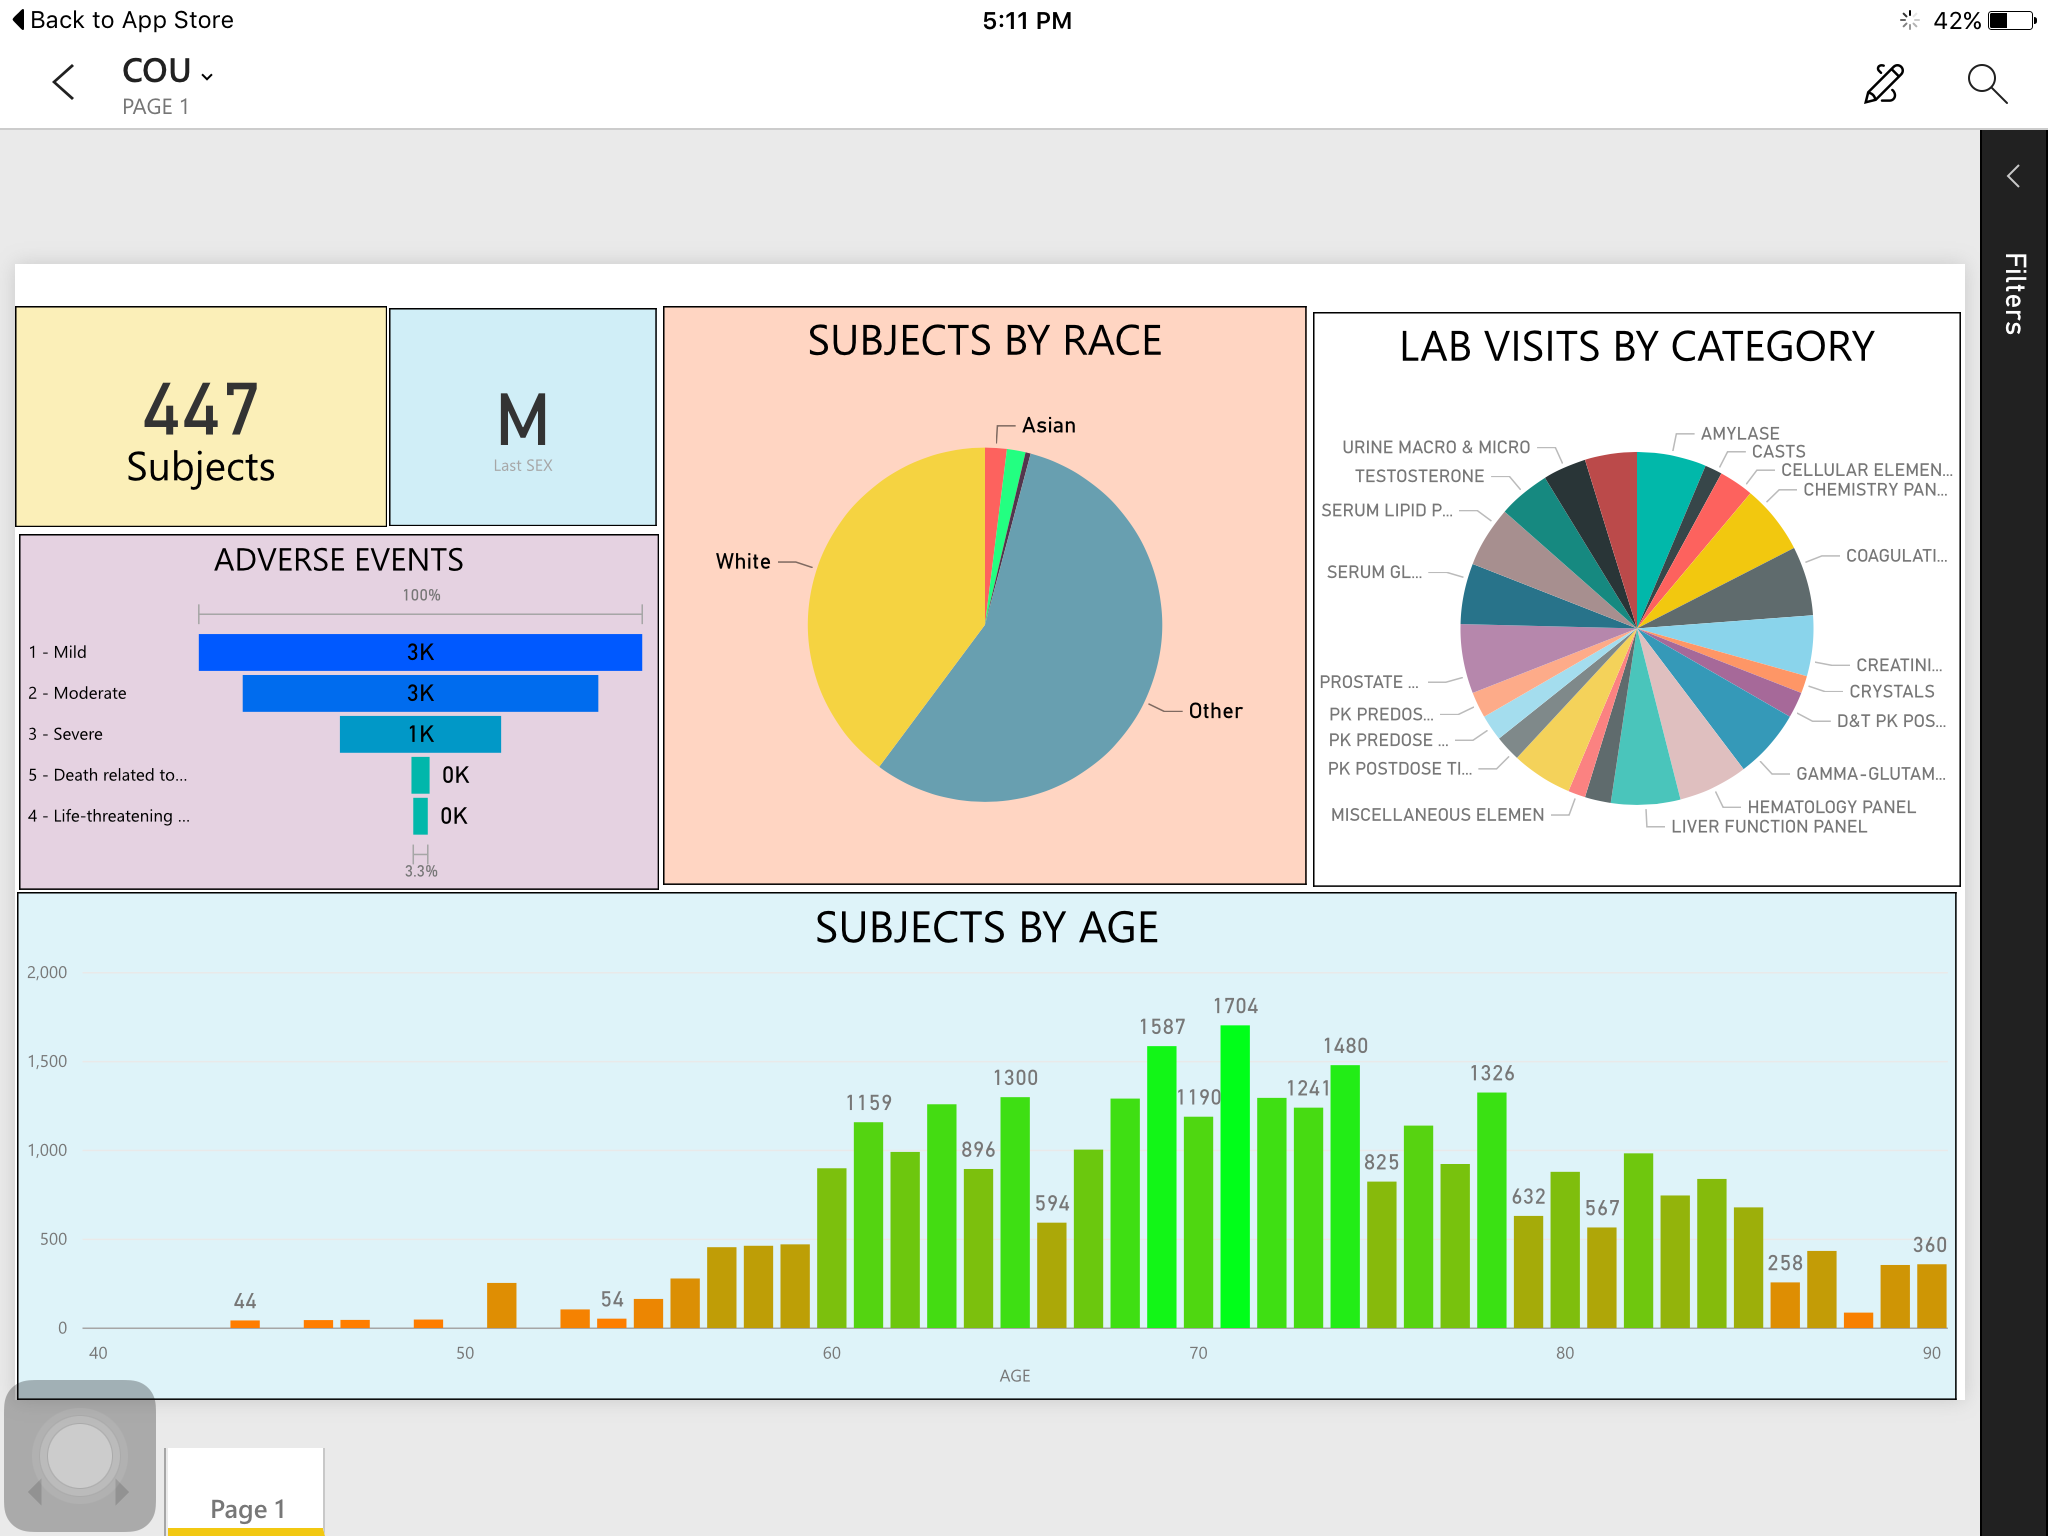Tap the battery status icon
The width and height of the screenshot is (2048, 1536).
[2013, 20]
